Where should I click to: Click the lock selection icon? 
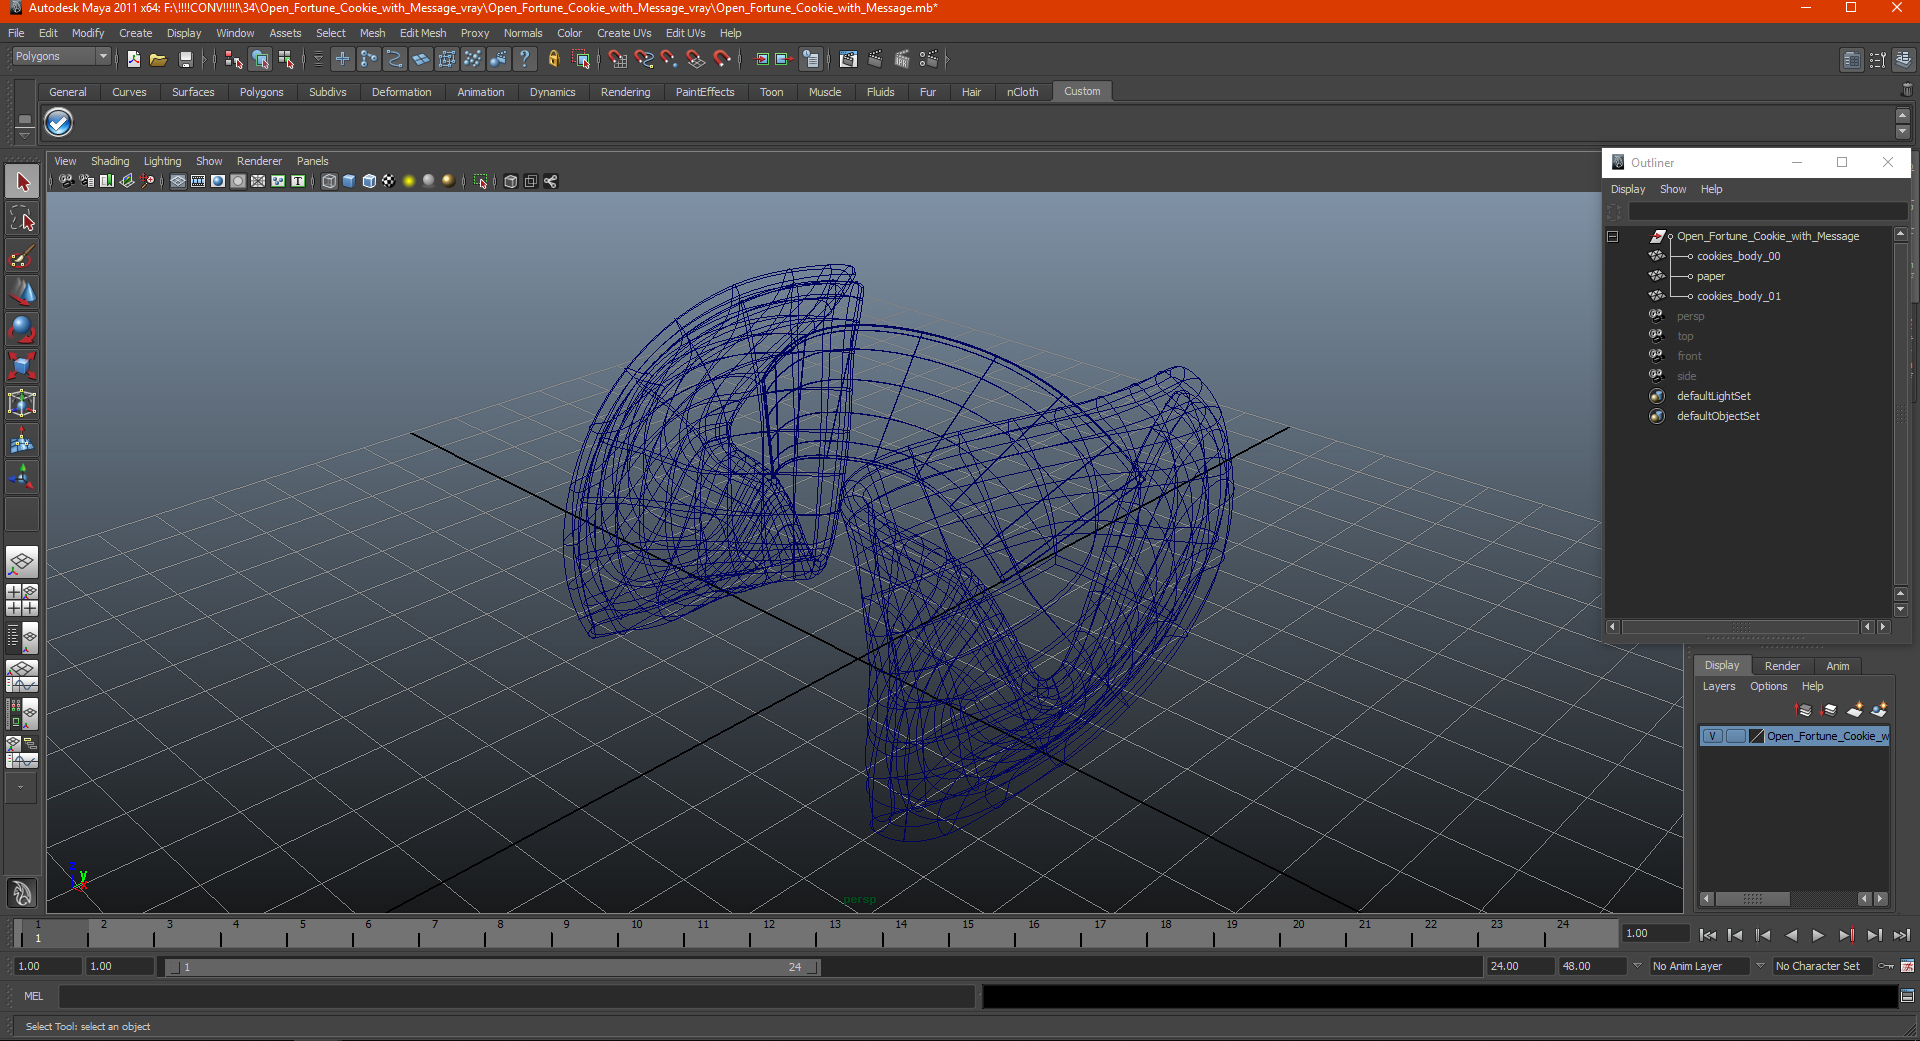[x=553, y=60]
